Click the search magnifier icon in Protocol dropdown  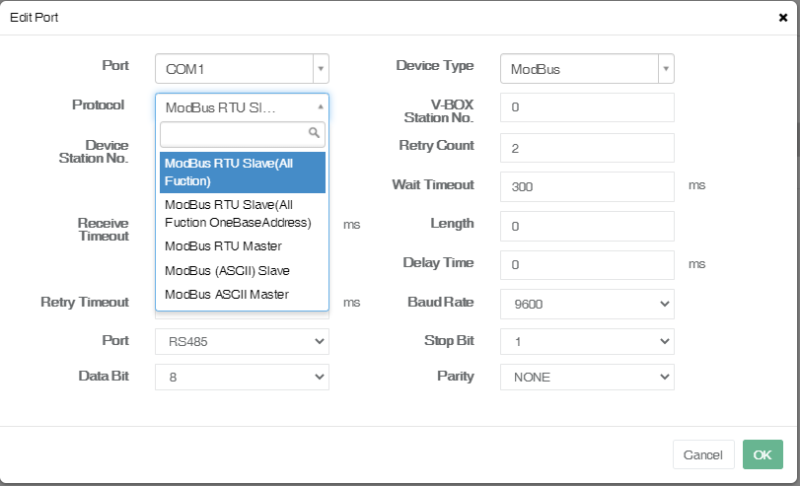click(313, 132)
